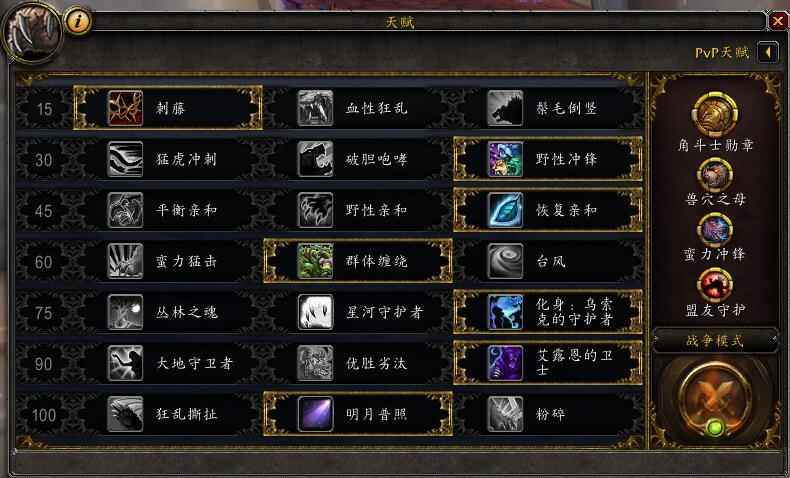790x478 pixels.
Task: Collapse the PvP天赋 panel arrow
Action: 768,52
